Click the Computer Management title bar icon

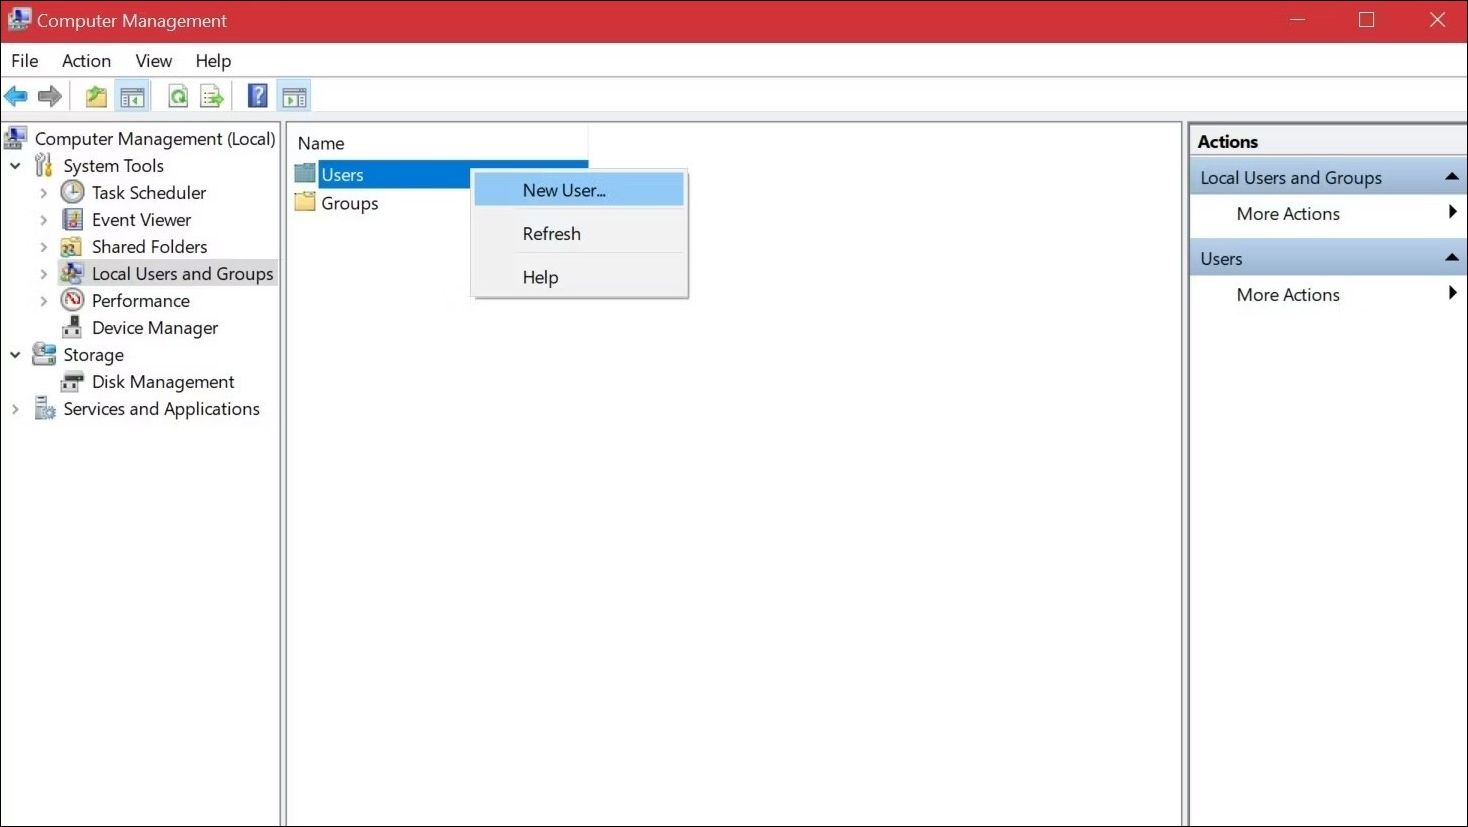(19, 20)
